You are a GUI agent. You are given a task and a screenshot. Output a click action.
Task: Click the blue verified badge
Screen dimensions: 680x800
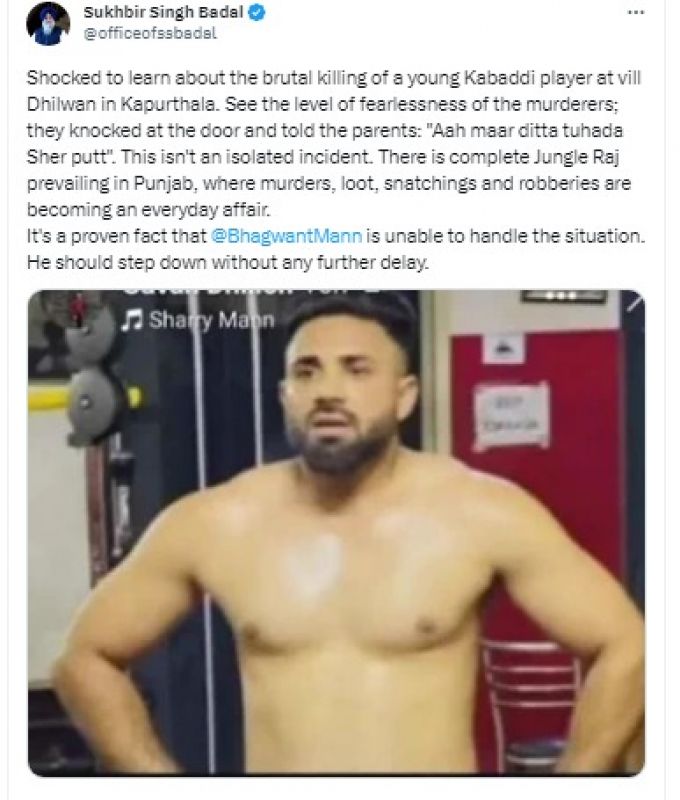(x=256, y=13)
